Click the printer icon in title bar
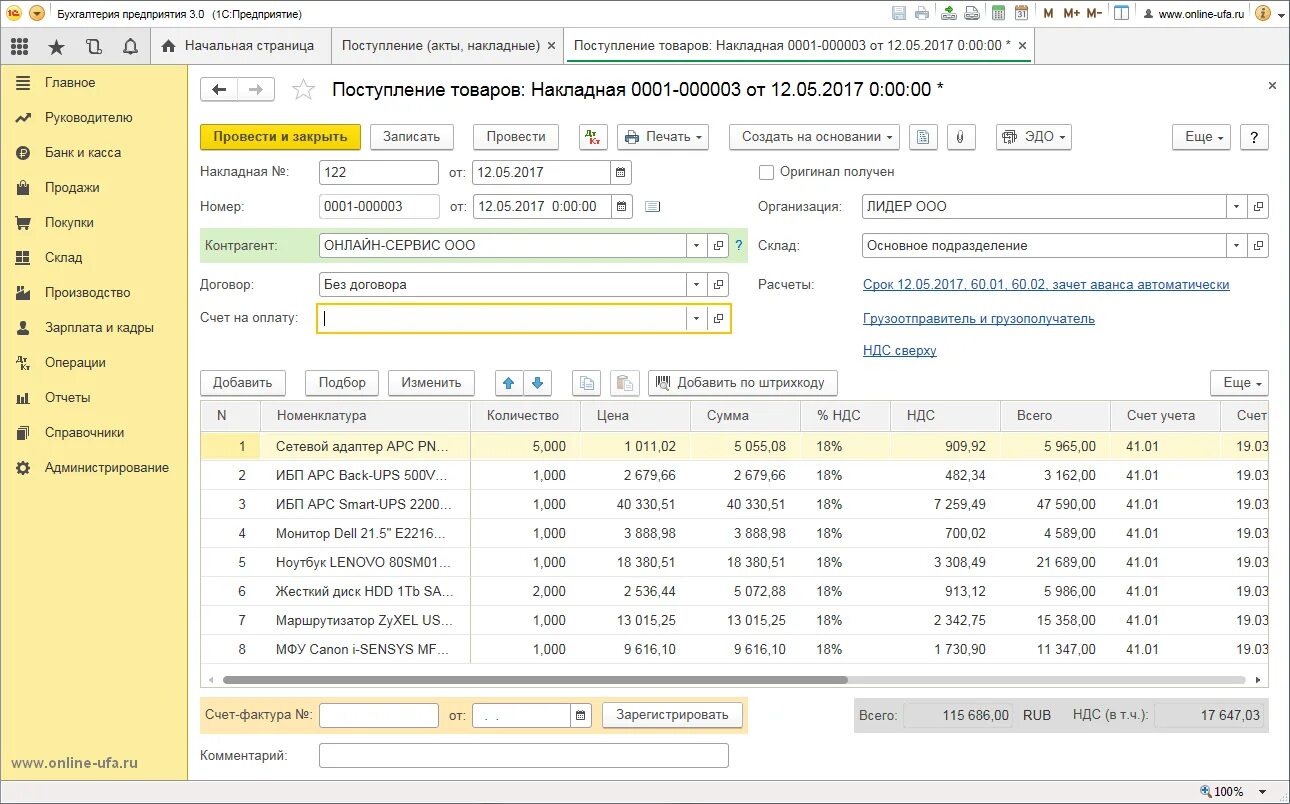The height and width of the screenshot is (804, 1290). [922, 13]
